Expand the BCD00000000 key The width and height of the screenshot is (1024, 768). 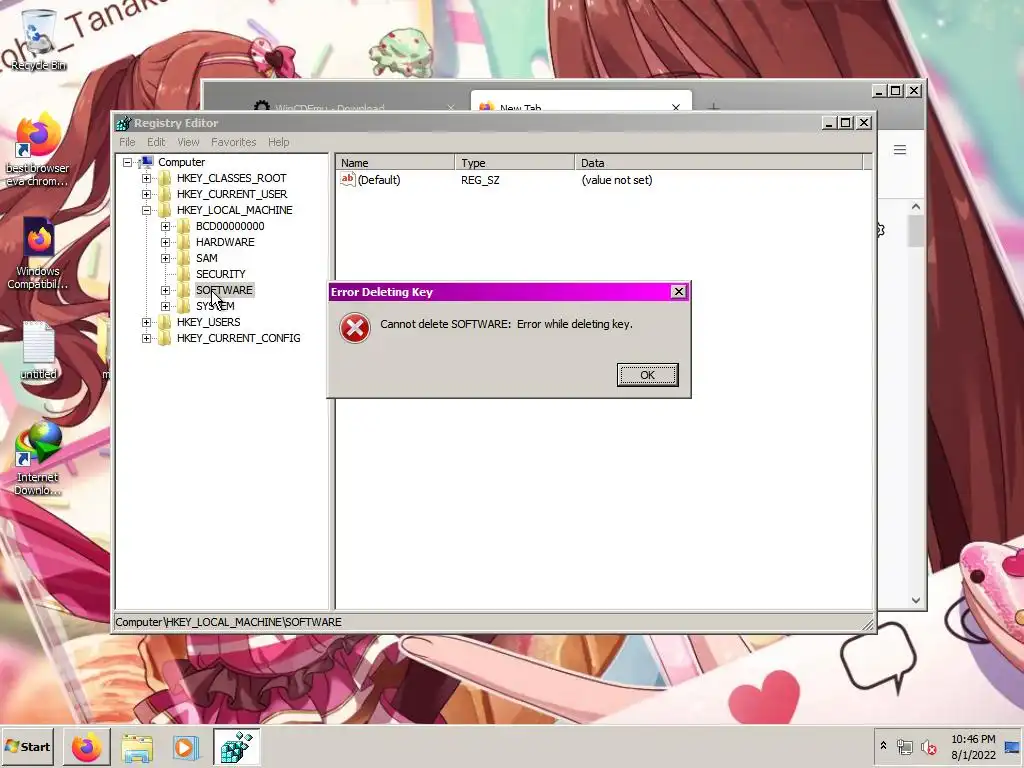pos(165,226)
